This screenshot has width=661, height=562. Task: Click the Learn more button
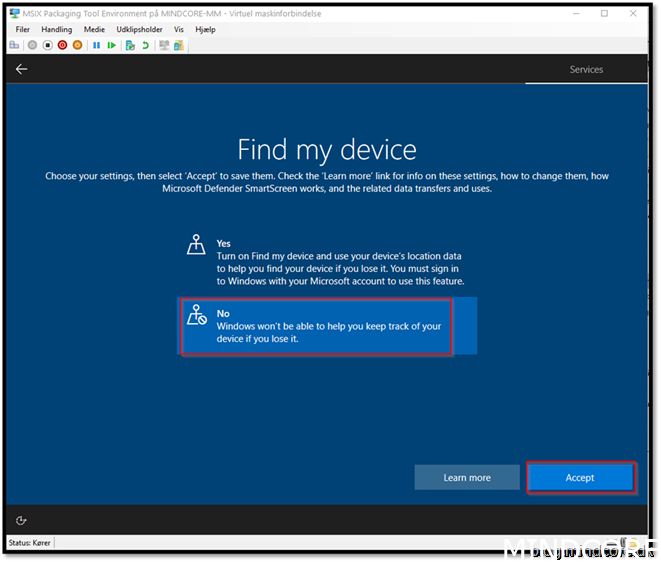[x=467, y=478]
